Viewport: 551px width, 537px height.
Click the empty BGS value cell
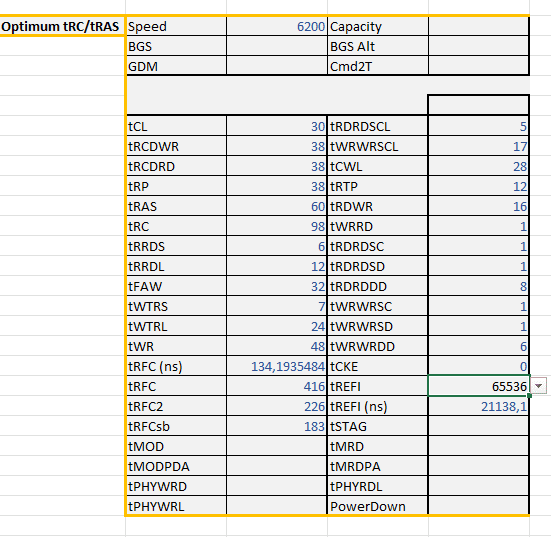tap(277, 46)
